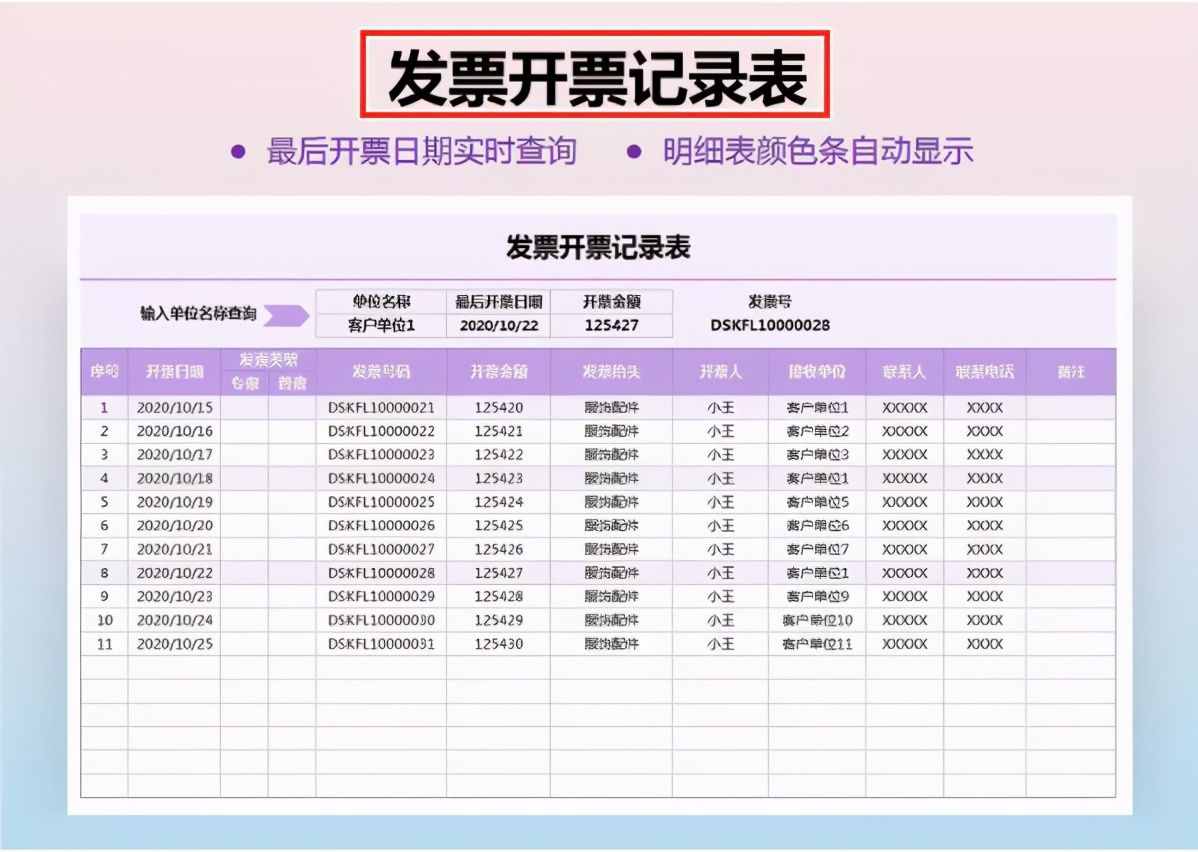Select the date cell 2020/10/24
Image resolution: width=1198 pixels, height=852 pixels.
[x=174, y=620]
